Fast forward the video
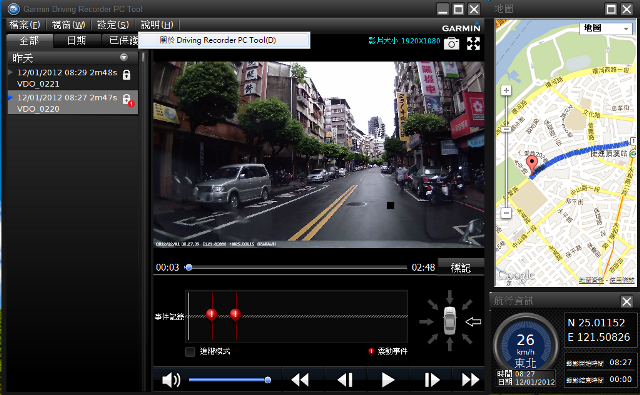The height and width of the screenshot is (395, 640). pyautogui.click(x=470, y=380)
